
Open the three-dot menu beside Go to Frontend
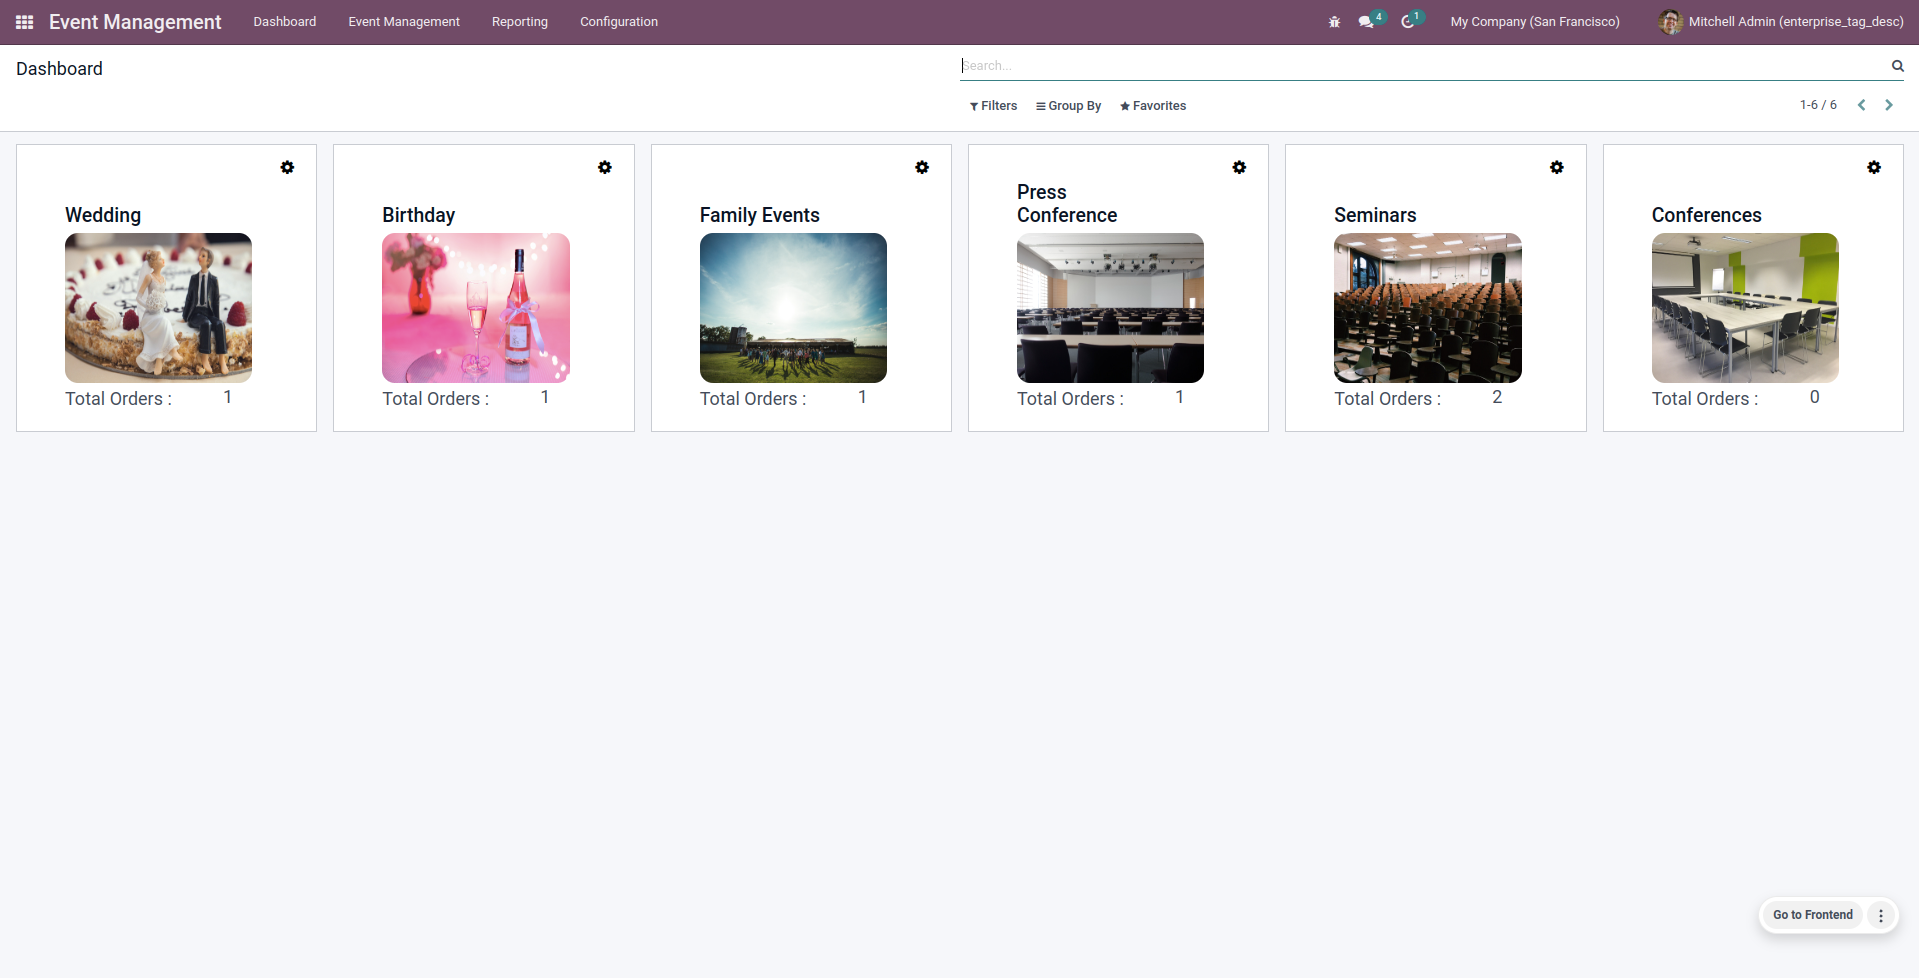(x=1881, y=915)
